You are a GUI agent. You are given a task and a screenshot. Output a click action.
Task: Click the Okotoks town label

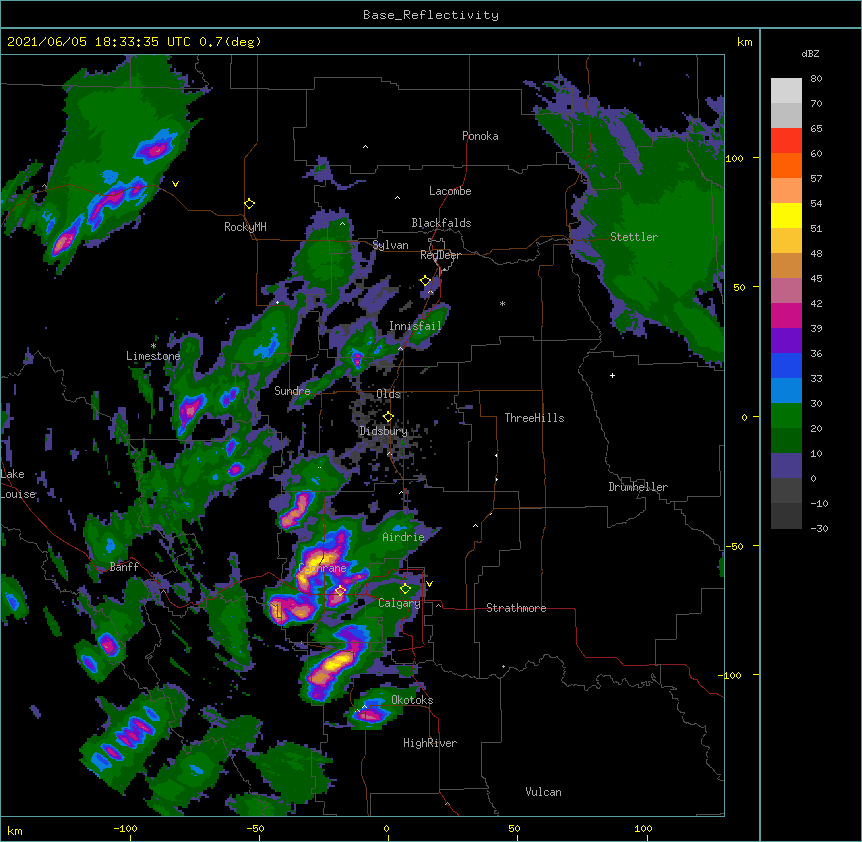(x=412, y=700)
